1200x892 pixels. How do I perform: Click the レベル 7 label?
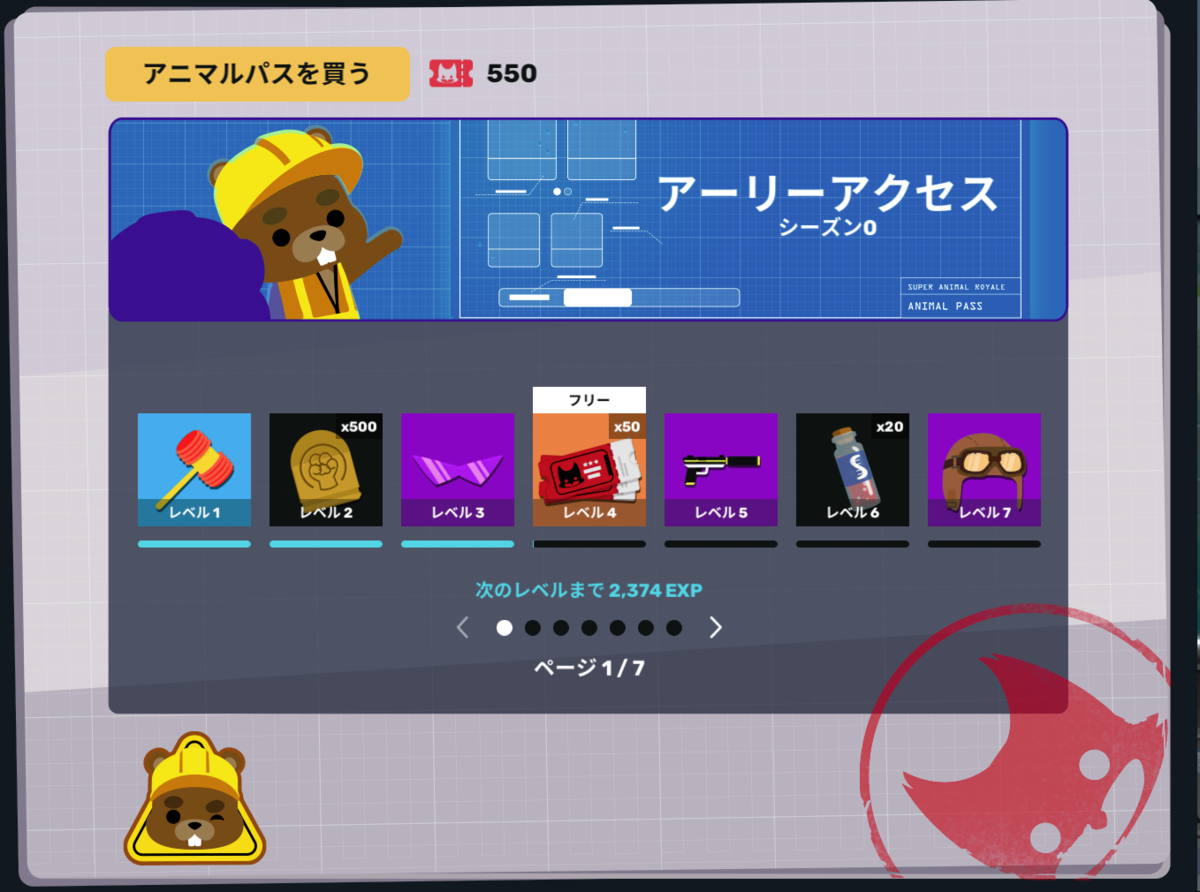(x=984, y=513)
